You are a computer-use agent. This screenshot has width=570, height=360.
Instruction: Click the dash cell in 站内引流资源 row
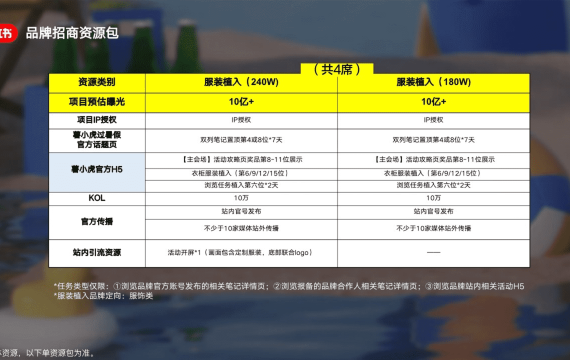[x=433, y=253]
